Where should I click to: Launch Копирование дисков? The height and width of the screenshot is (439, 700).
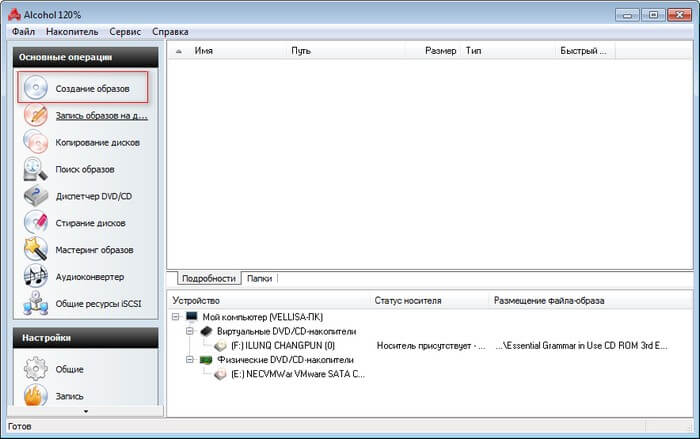click(97, 142)
